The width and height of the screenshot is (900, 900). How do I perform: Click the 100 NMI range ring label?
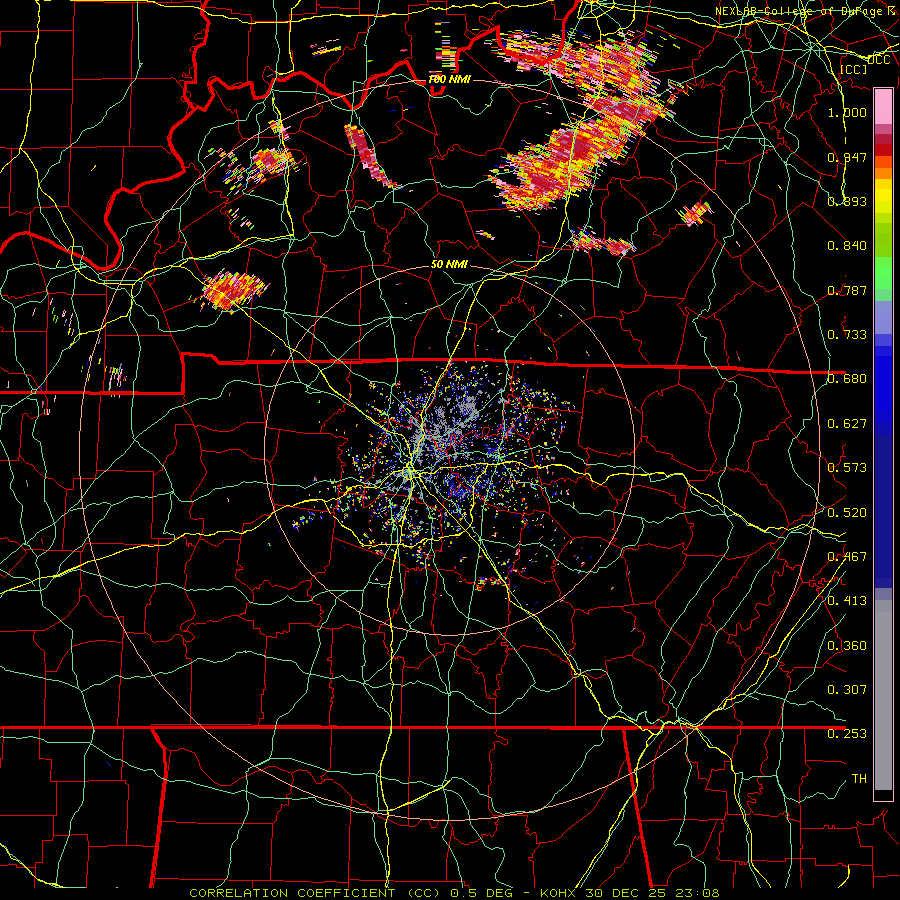click(449, 79)
